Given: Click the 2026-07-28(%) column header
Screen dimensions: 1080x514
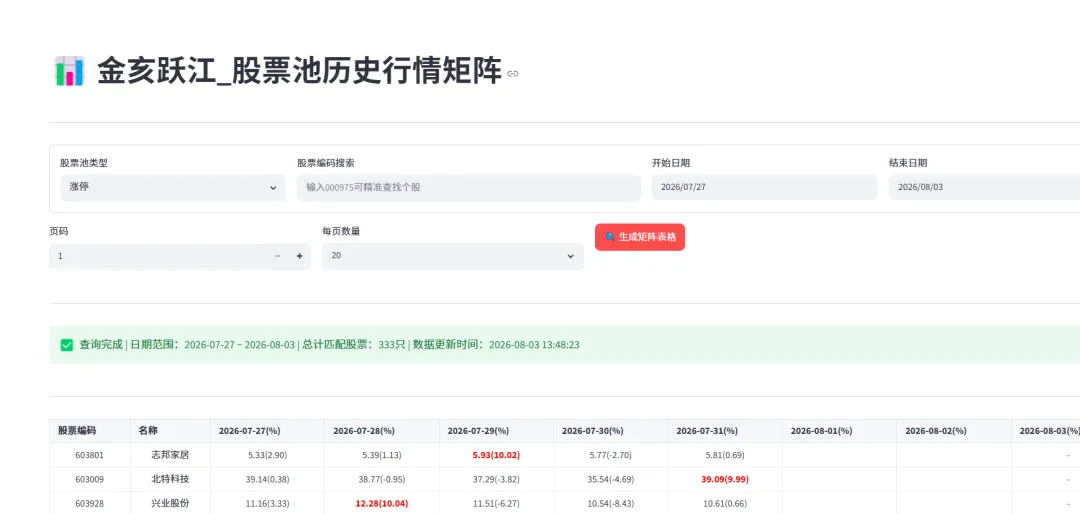Looking at the screenshot, I should click(x=382, y=431).
